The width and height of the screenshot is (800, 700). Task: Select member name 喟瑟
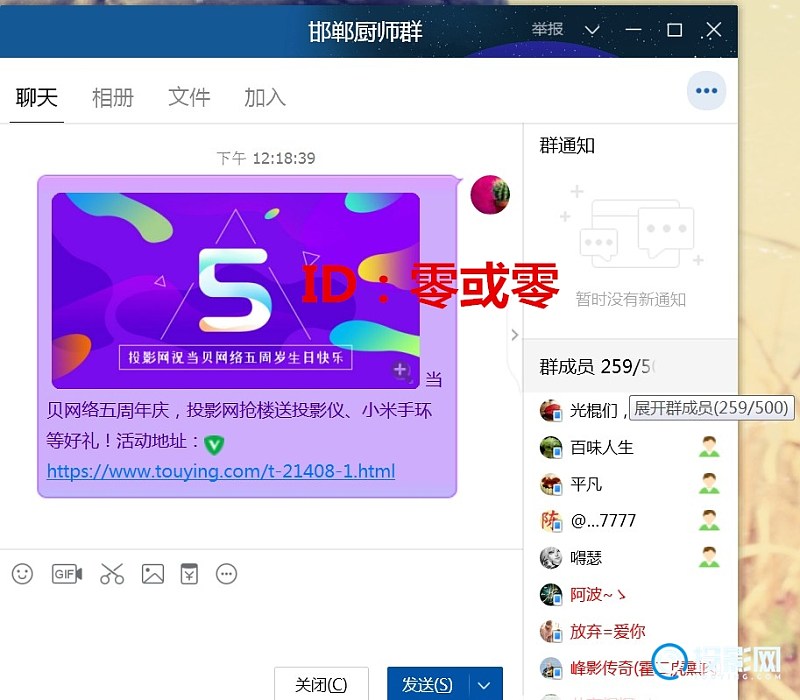[586, 558]
